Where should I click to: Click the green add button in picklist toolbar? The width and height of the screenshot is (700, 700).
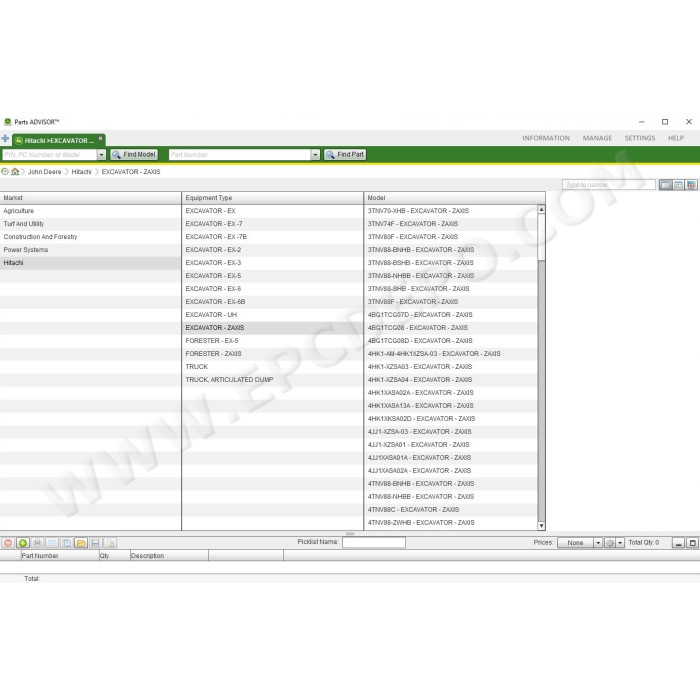coord(23,543)
